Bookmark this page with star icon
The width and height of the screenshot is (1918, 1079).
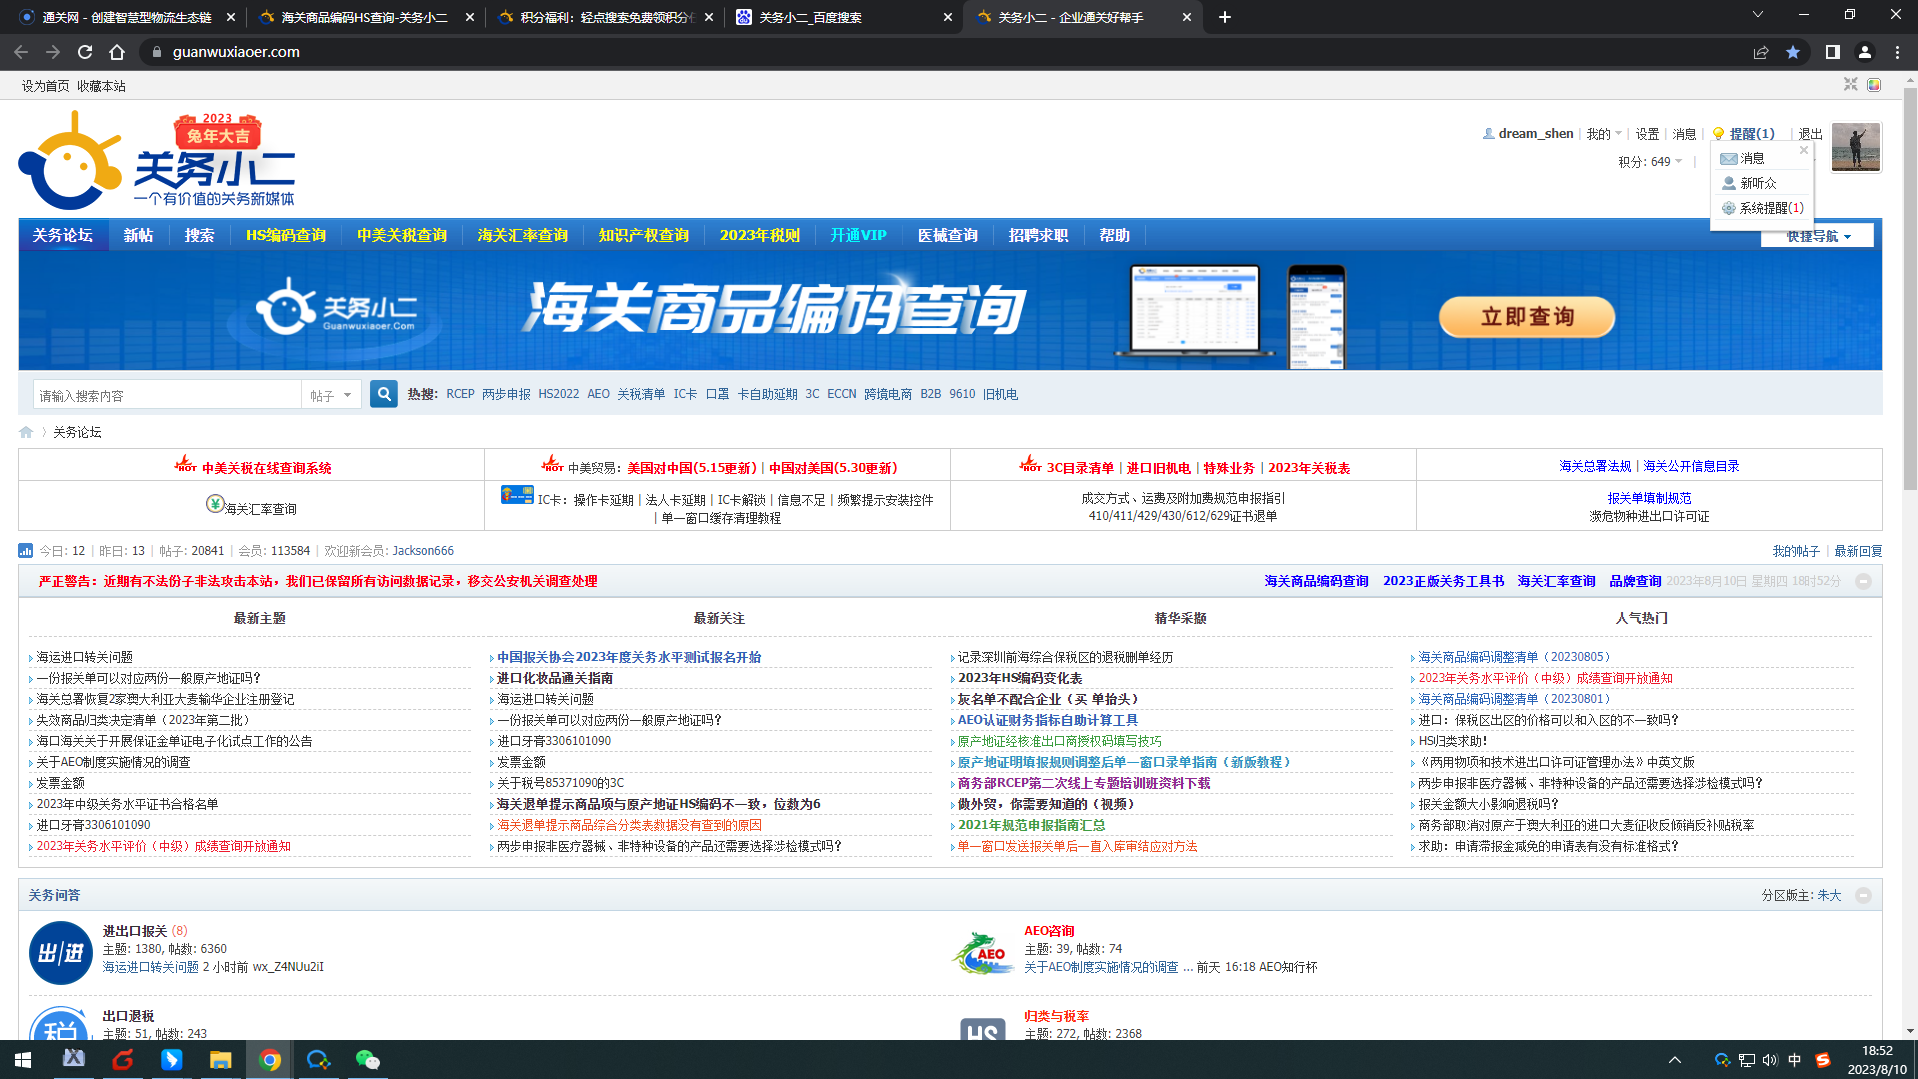click(x=1793, y=52)
